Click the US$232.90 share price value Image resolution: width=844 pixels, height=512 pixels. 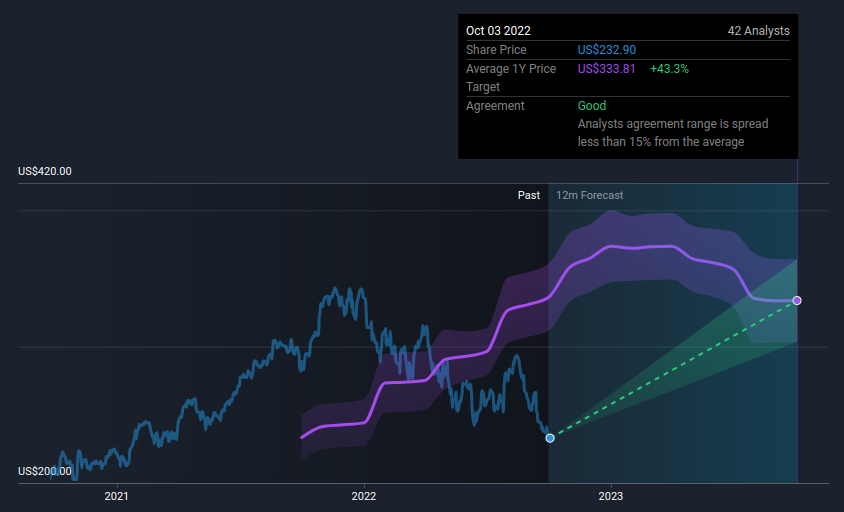pyautogui.click(x=607, y=50)
